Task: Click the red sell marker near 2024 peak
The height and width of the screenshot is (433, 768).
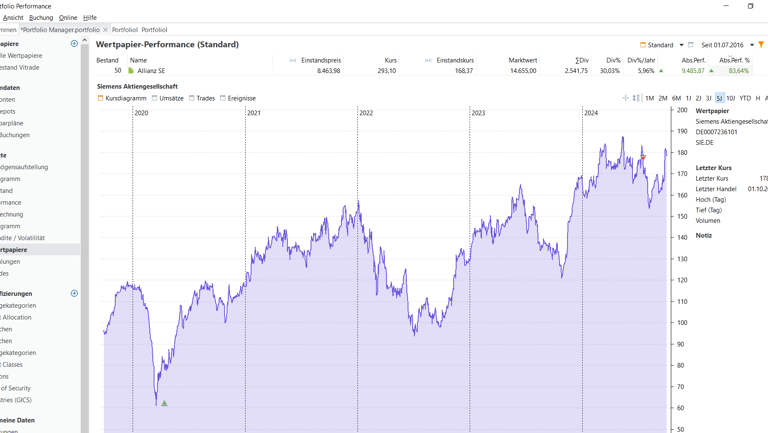Action: (x=643, y=157)
